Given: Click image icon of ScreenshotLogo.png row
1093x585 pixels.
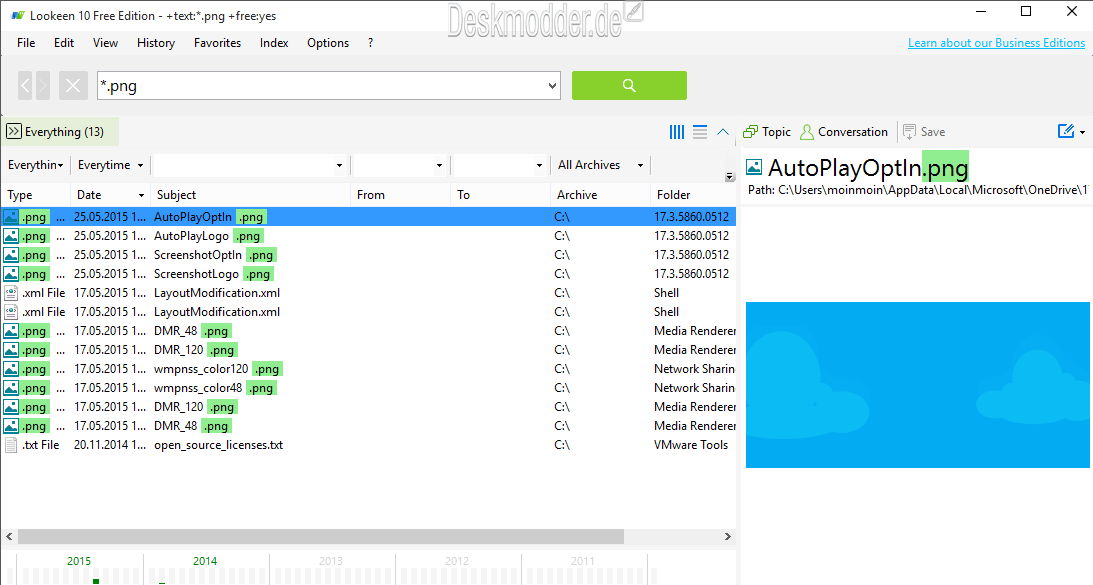Looking at the screenshot, I should click(x=11, y=274).
